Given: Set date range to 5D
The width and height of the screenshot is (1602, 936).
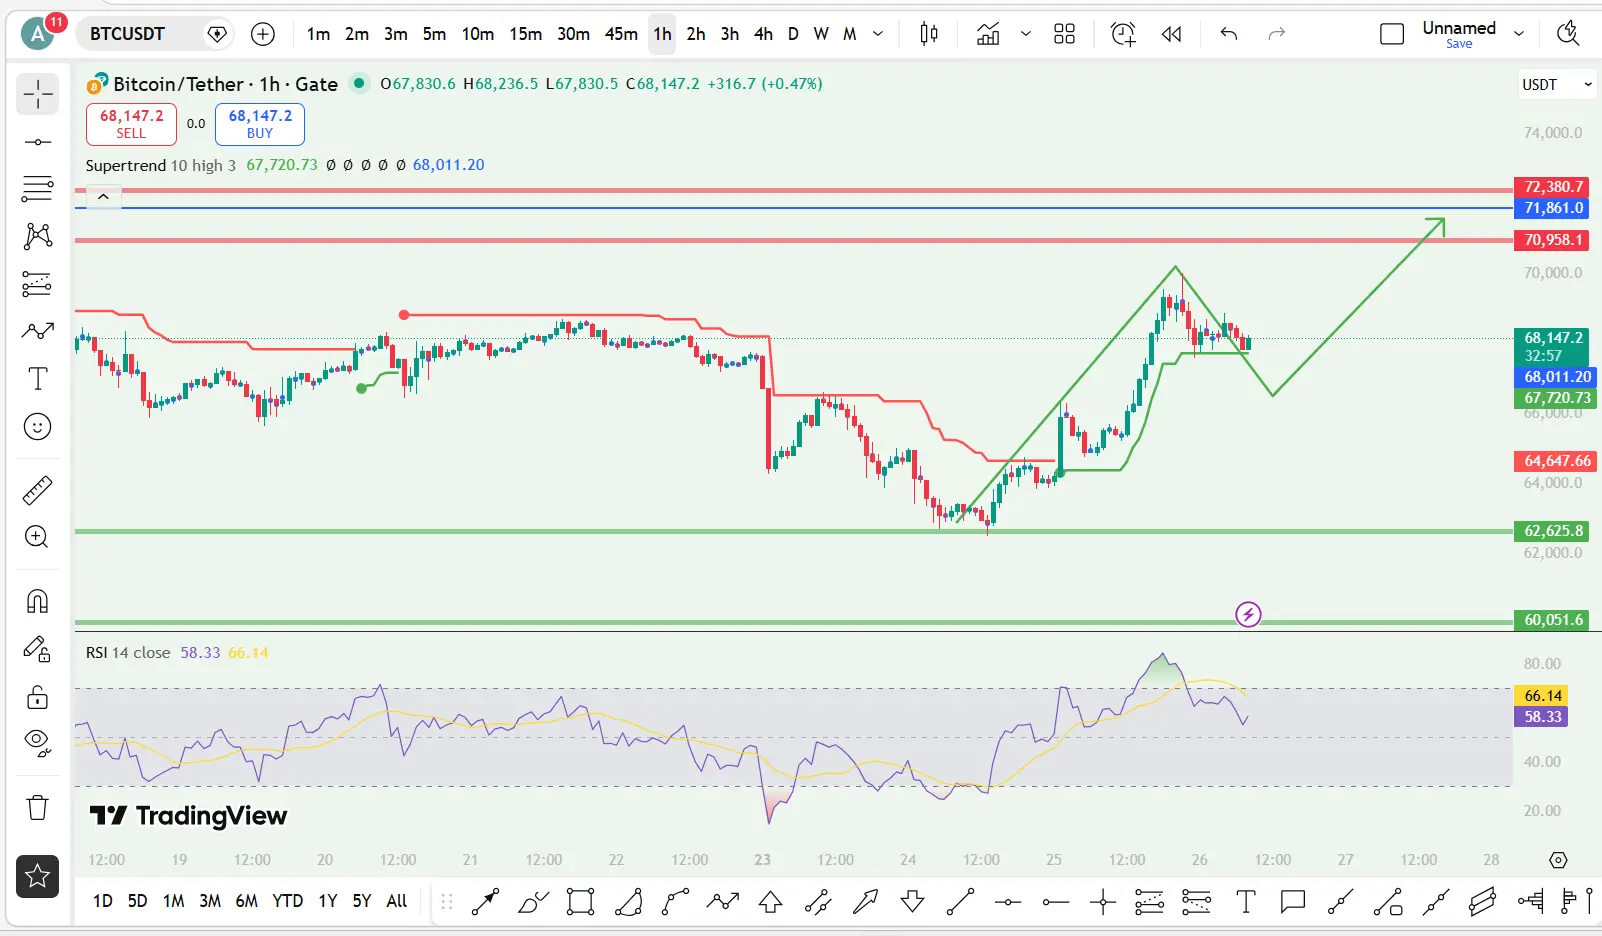Looking at the screenshot, I should coord(138,901).
